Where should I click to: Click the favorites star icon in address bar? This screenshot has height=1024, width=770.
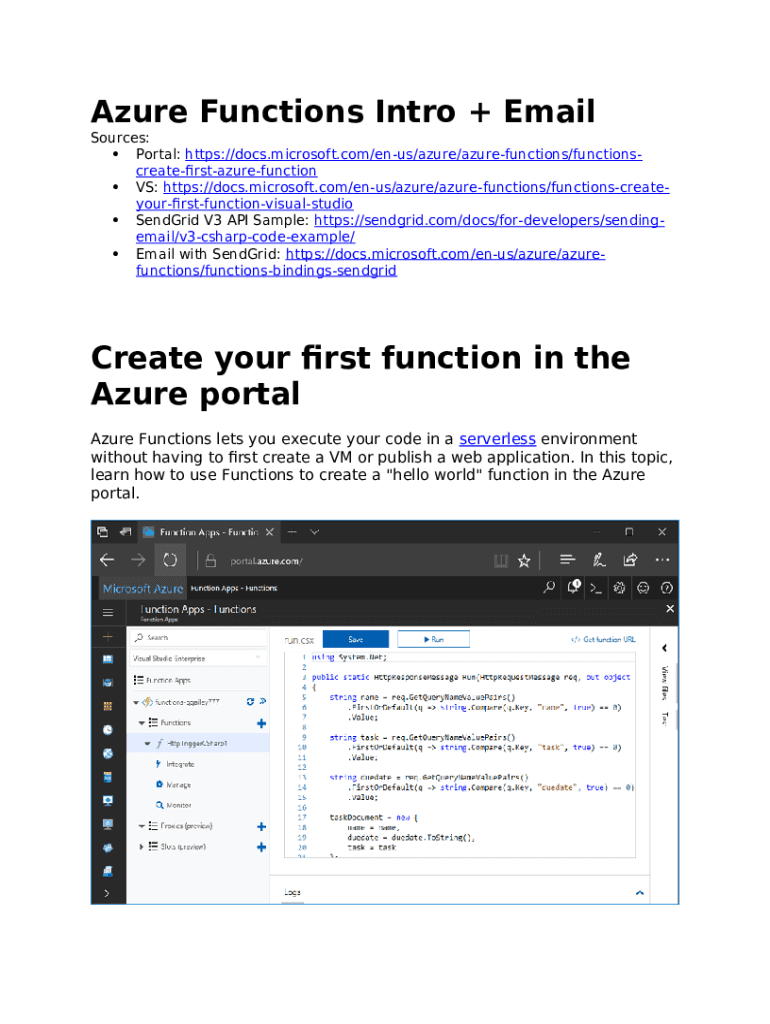pyautogui.click(x=526, y=560)
